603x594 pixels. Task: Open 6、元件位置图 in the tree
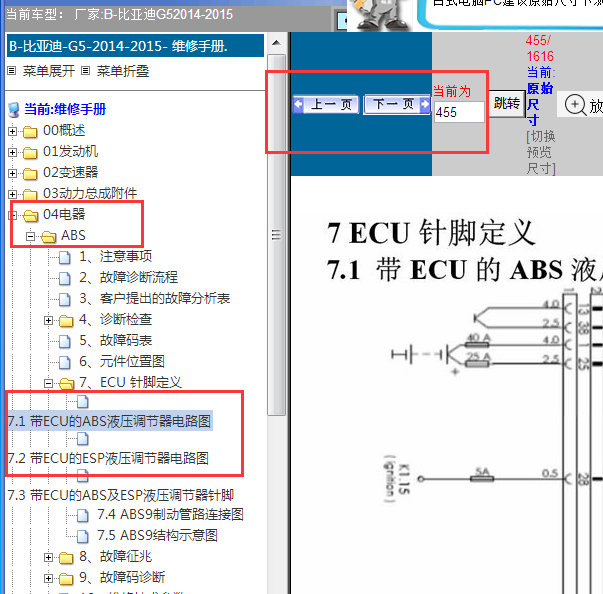[122, 361]
